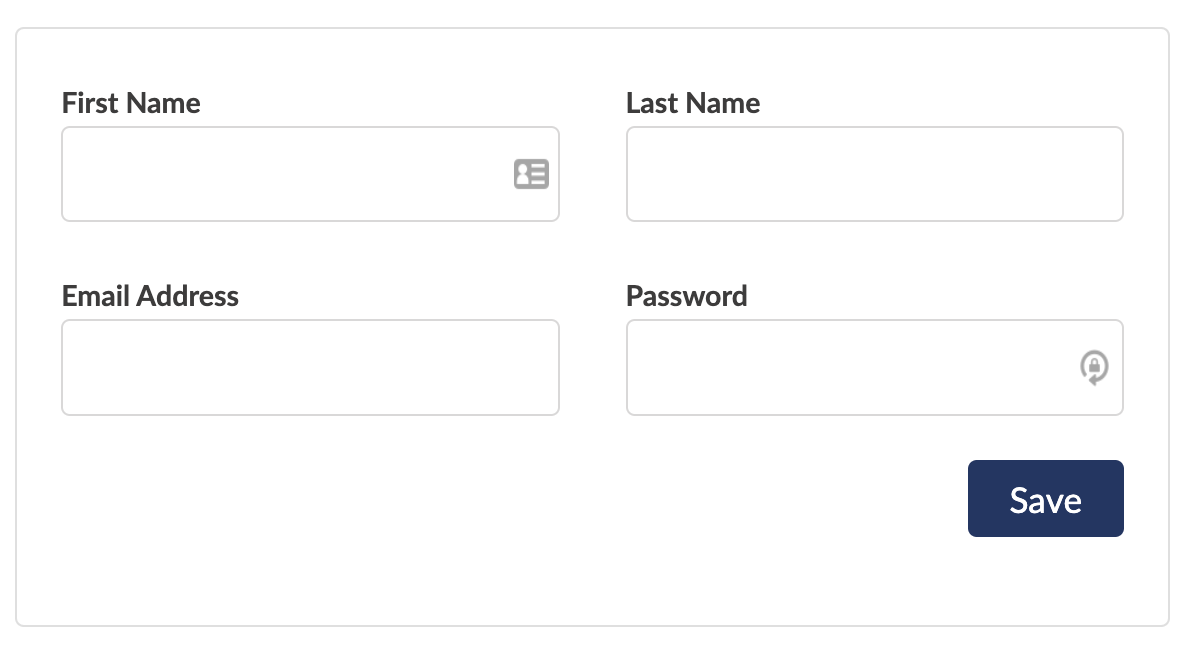Place cursor in box below Email Address
This screenshot has width=1198, height=660.
point(310,367)
